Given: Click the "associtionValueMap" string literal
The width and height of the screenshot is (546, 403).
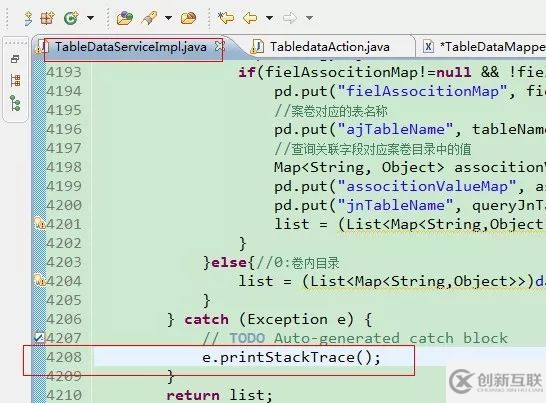Looking at the screenshot, I should (x=427, y=186).
